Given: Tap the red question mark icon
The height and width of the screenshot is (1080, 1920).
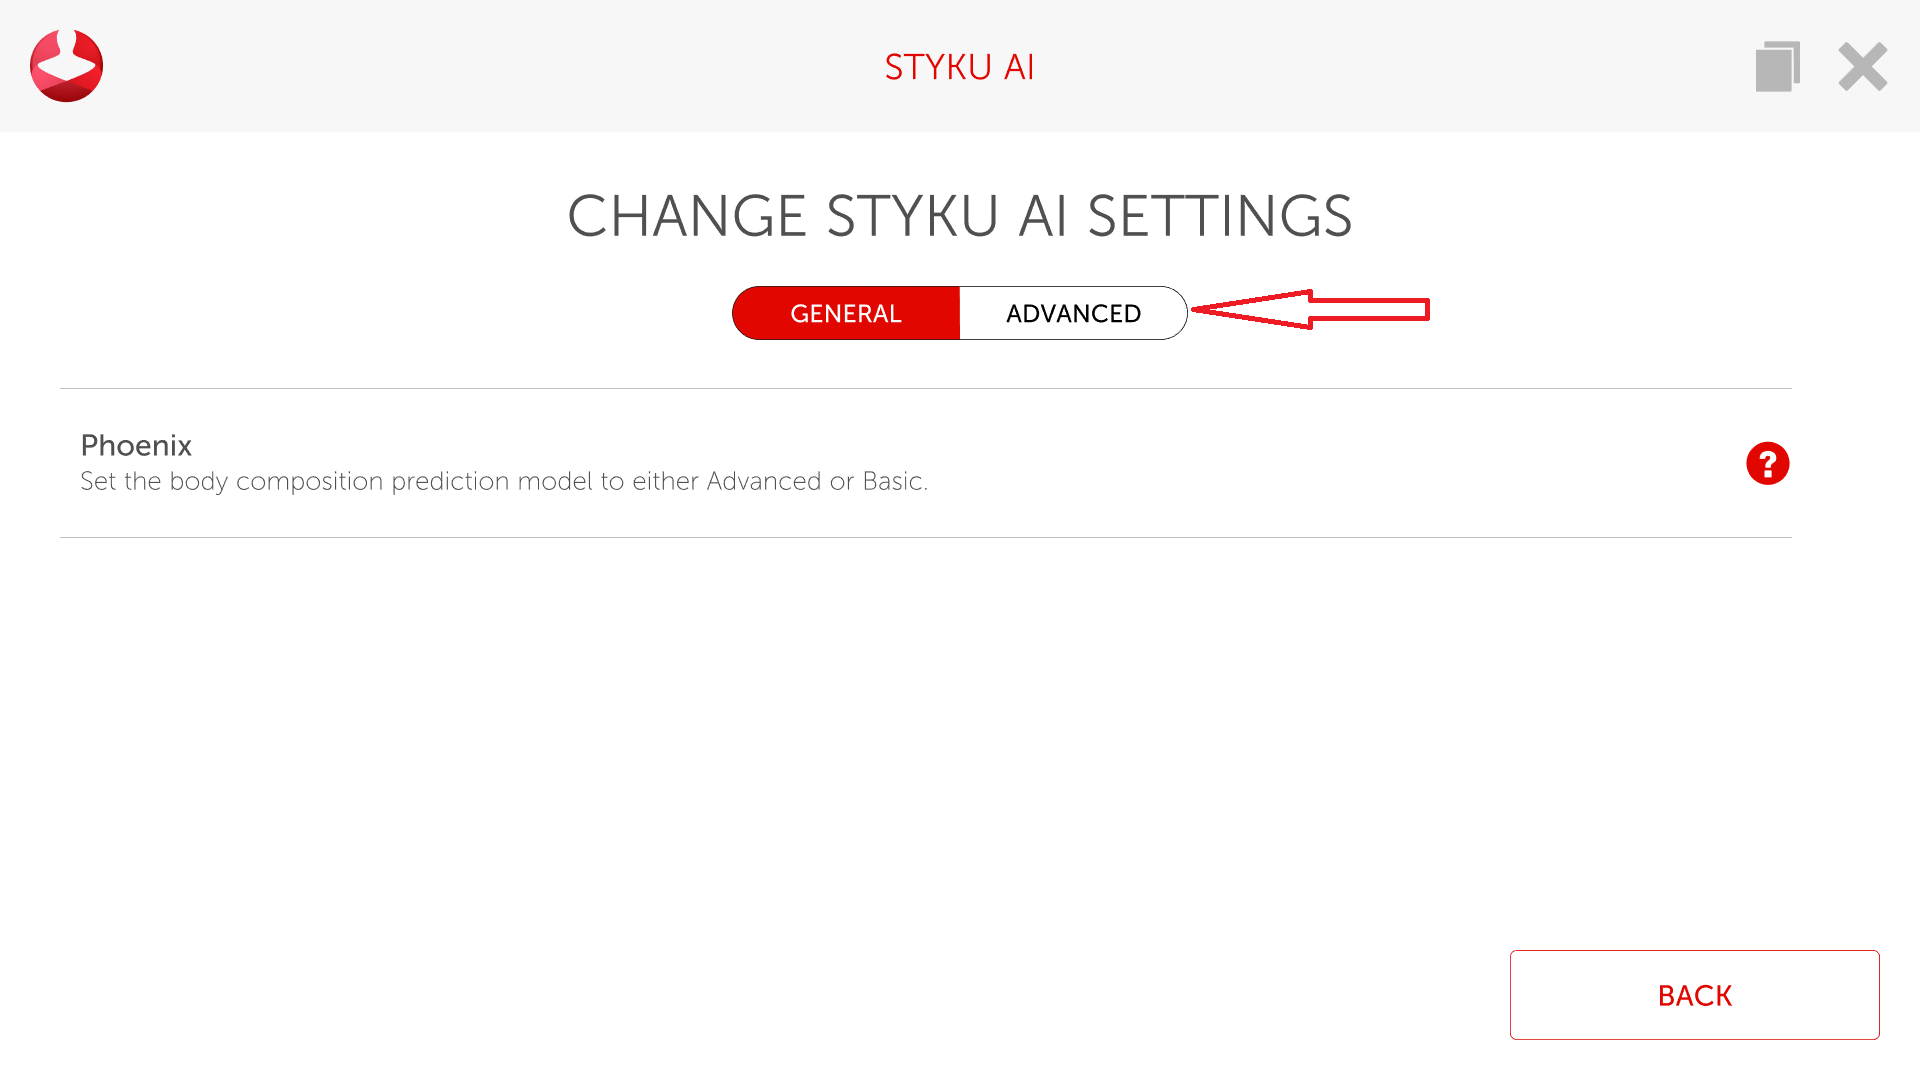Looking at the screenshot, I should 1767,464.
